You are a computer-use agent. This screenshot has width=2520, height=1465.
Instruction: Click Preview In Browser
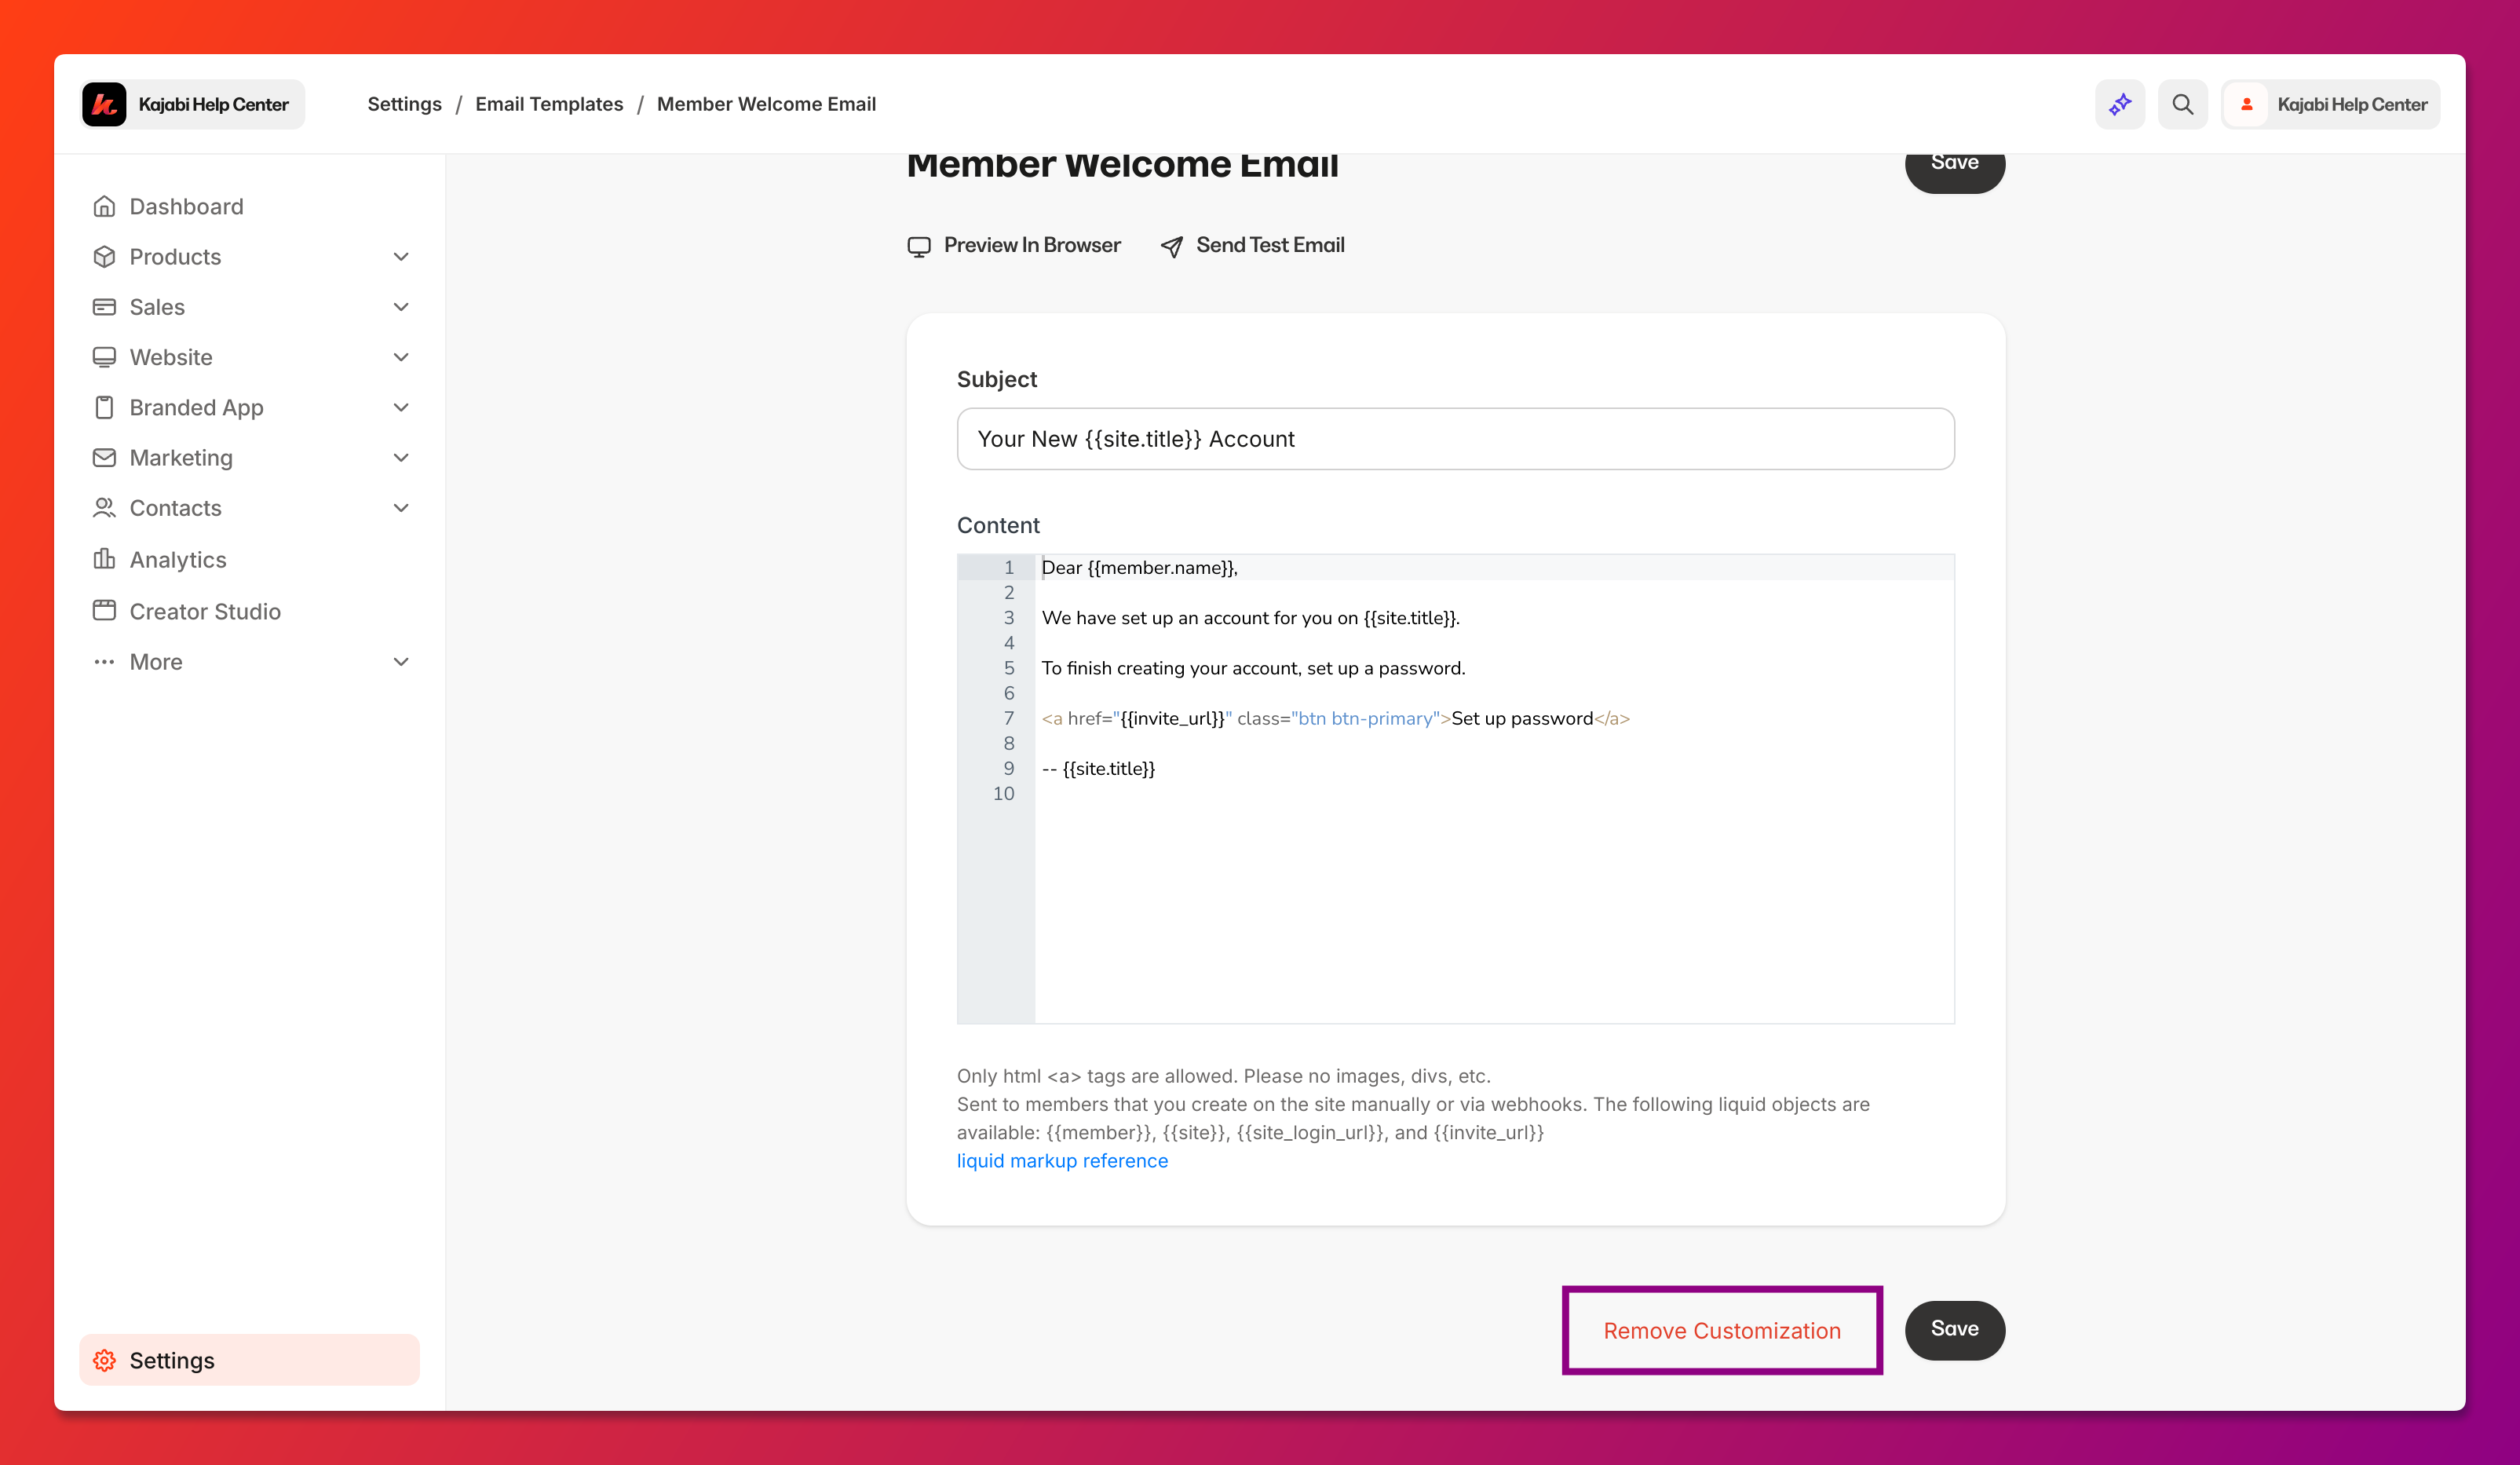click(1014, 246)
